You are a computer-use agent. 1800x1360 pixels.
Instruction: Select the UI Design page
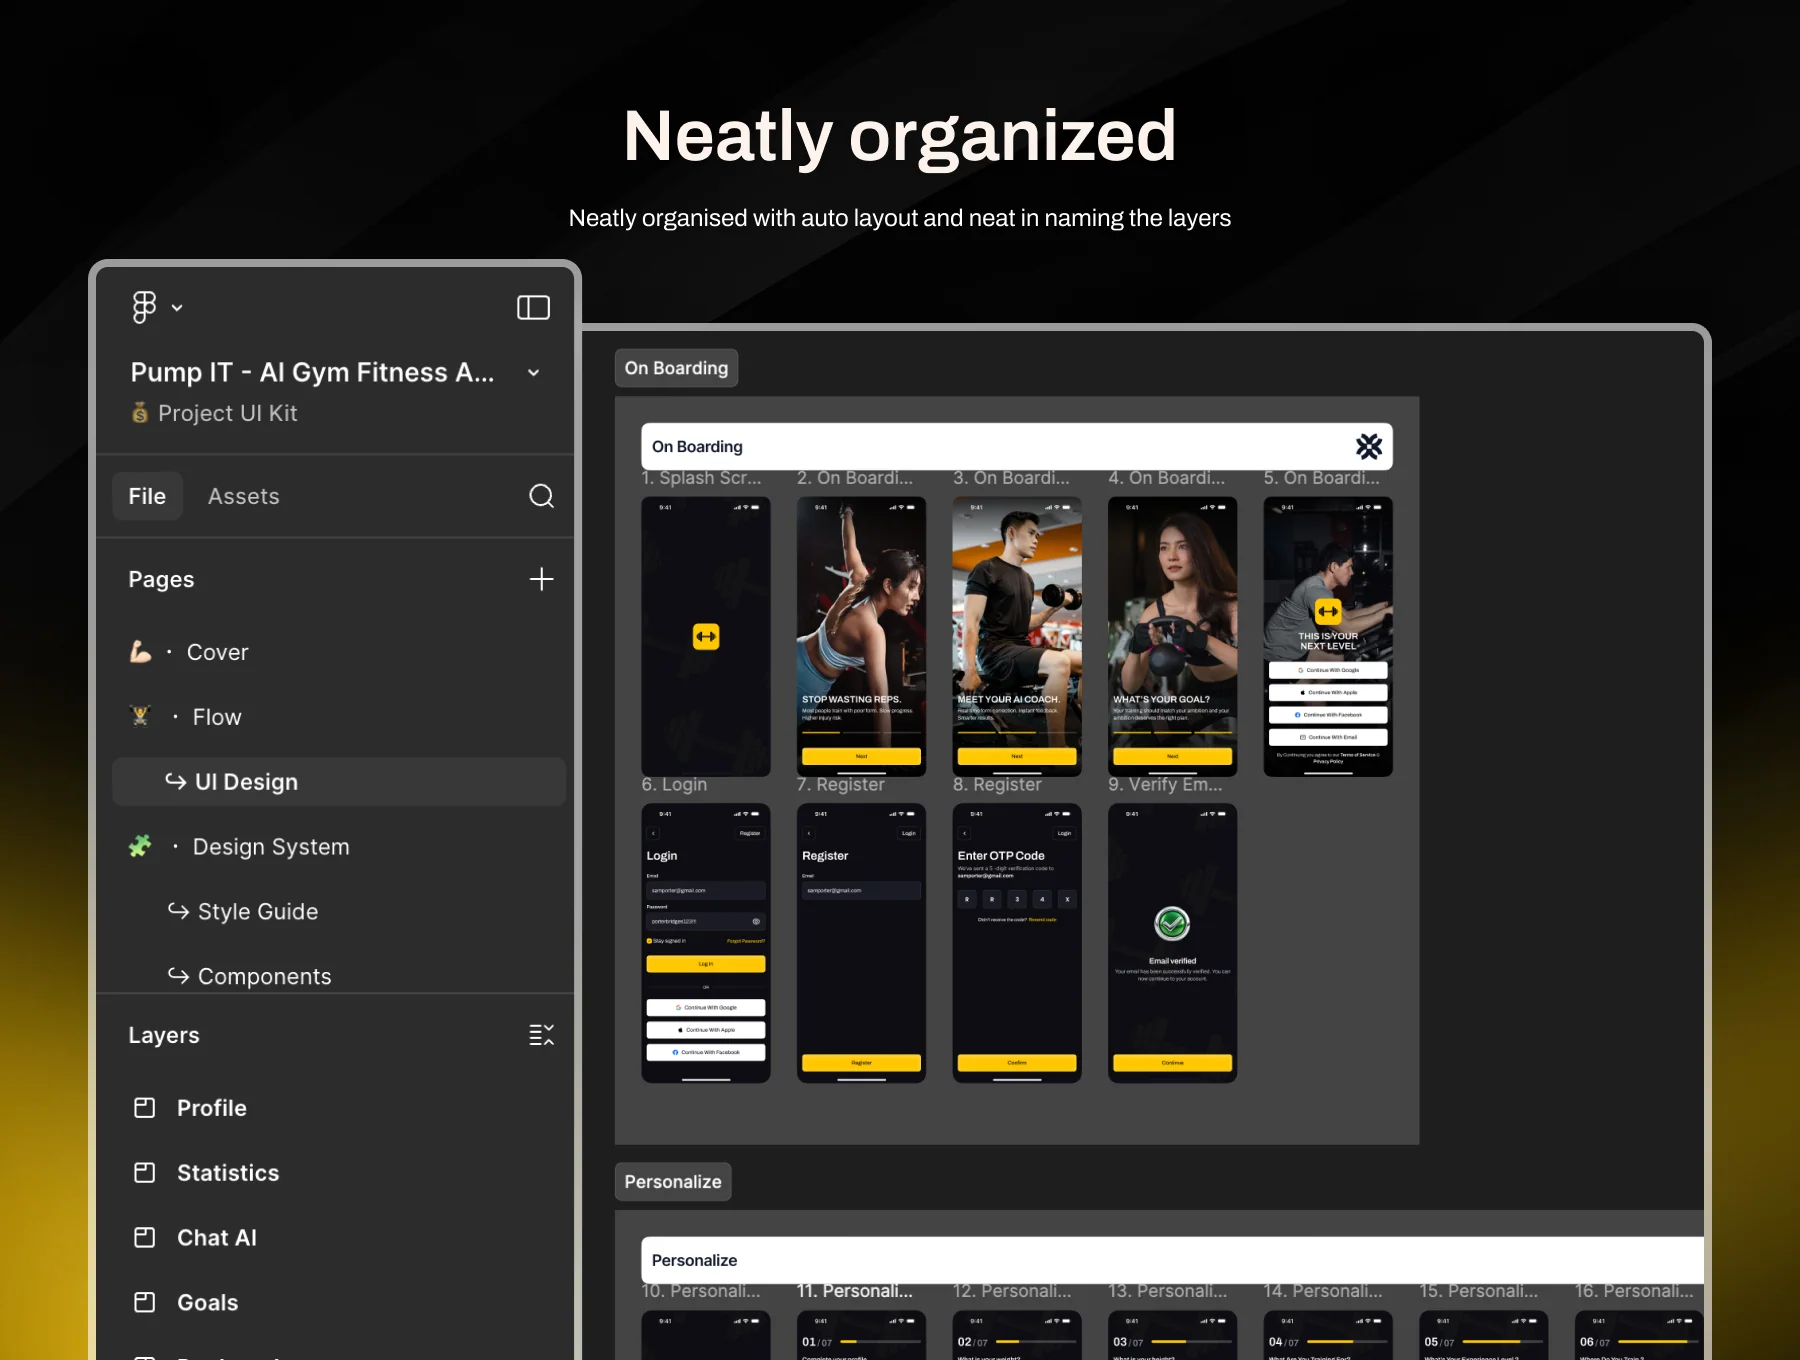pyautogui.click(x=339, y=781)
